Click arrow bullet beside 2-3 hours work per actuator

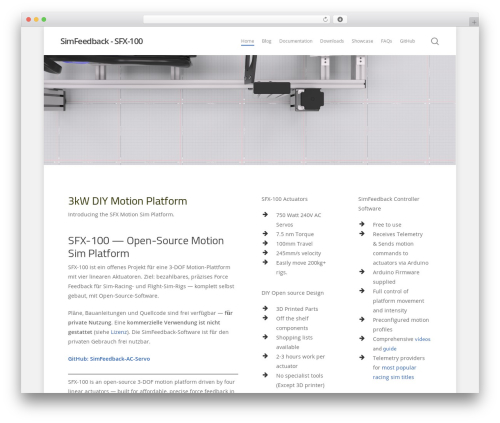[x=265, y=356]
